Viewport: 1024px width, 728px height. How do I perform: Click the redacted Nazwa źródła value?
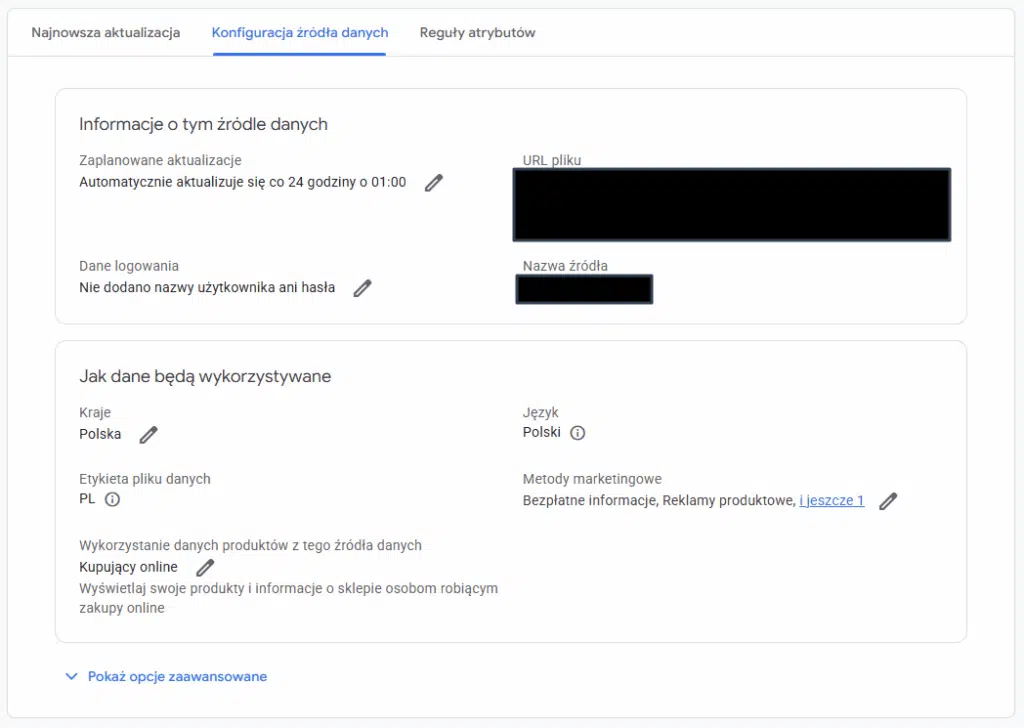[584, 289]
